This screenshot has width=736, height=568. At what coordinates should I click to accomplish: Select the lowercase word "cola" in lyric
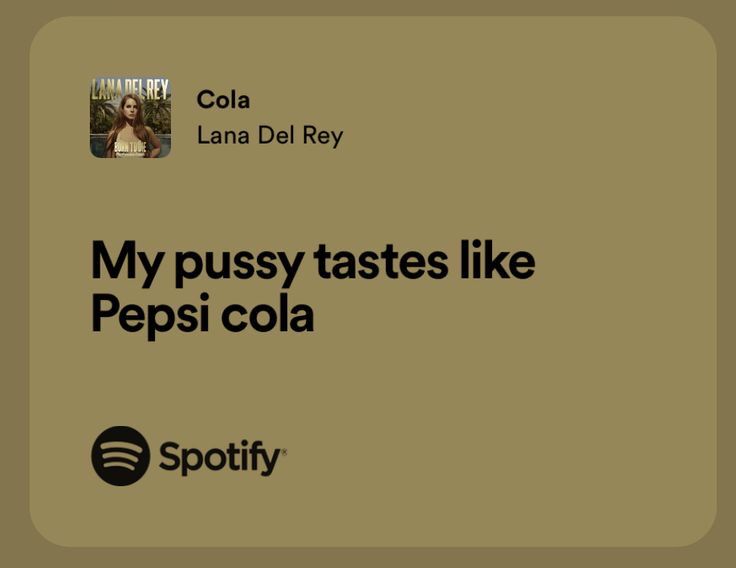268,315
